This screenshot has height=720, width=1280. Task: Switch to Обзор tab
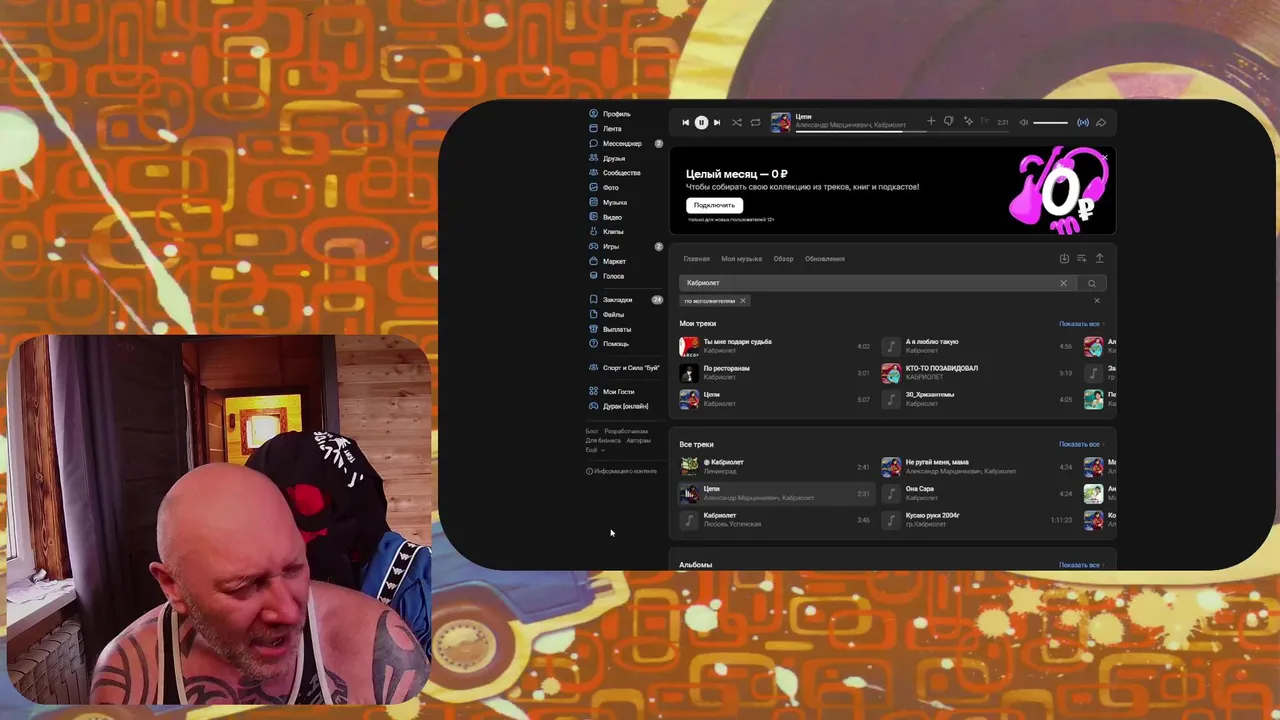783,259
